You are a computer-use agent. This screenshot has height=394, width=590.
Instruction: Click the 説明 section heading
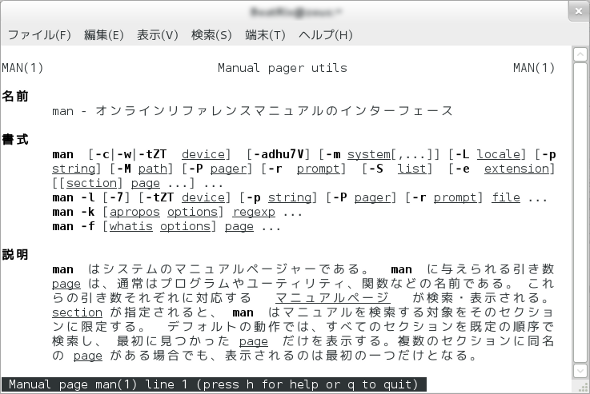tap(15, 255)
